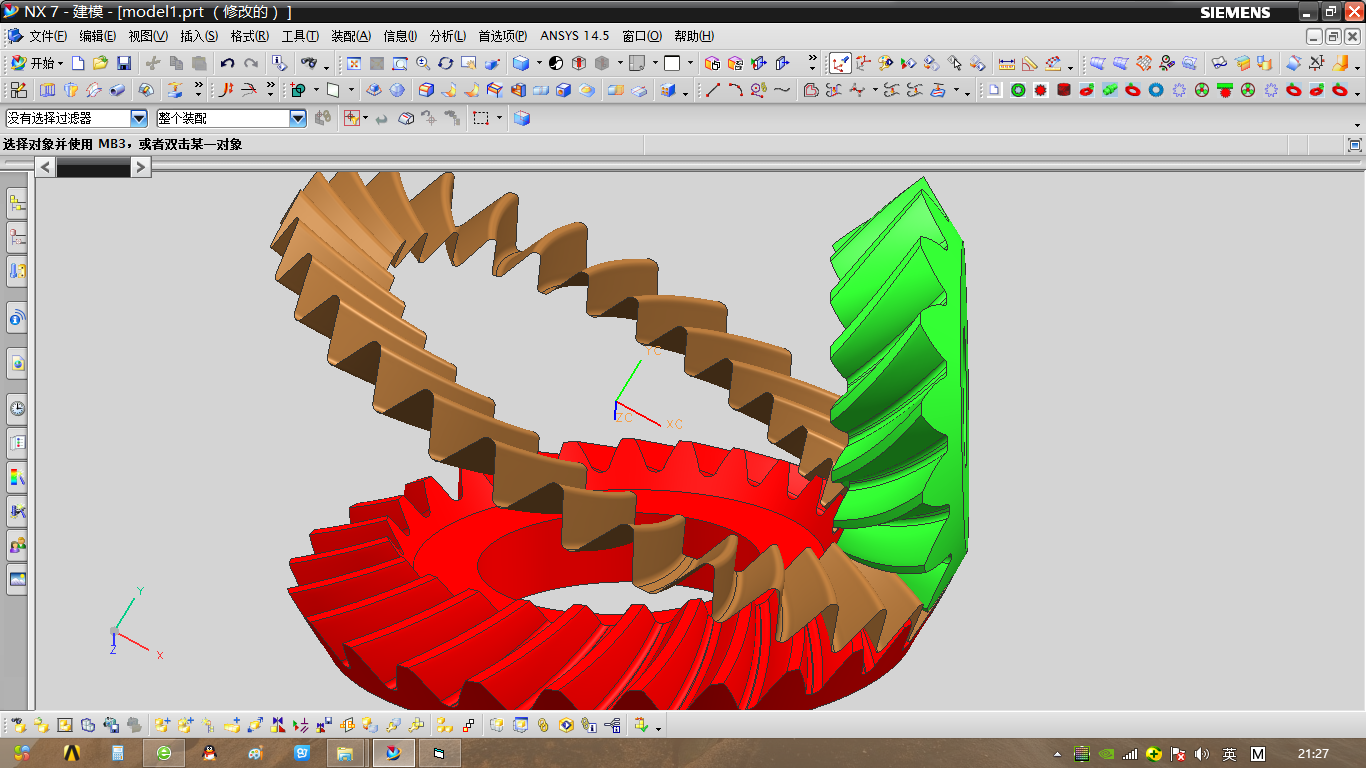Open the 首选项(P) Preferences menu

click(x=503, y=36)
